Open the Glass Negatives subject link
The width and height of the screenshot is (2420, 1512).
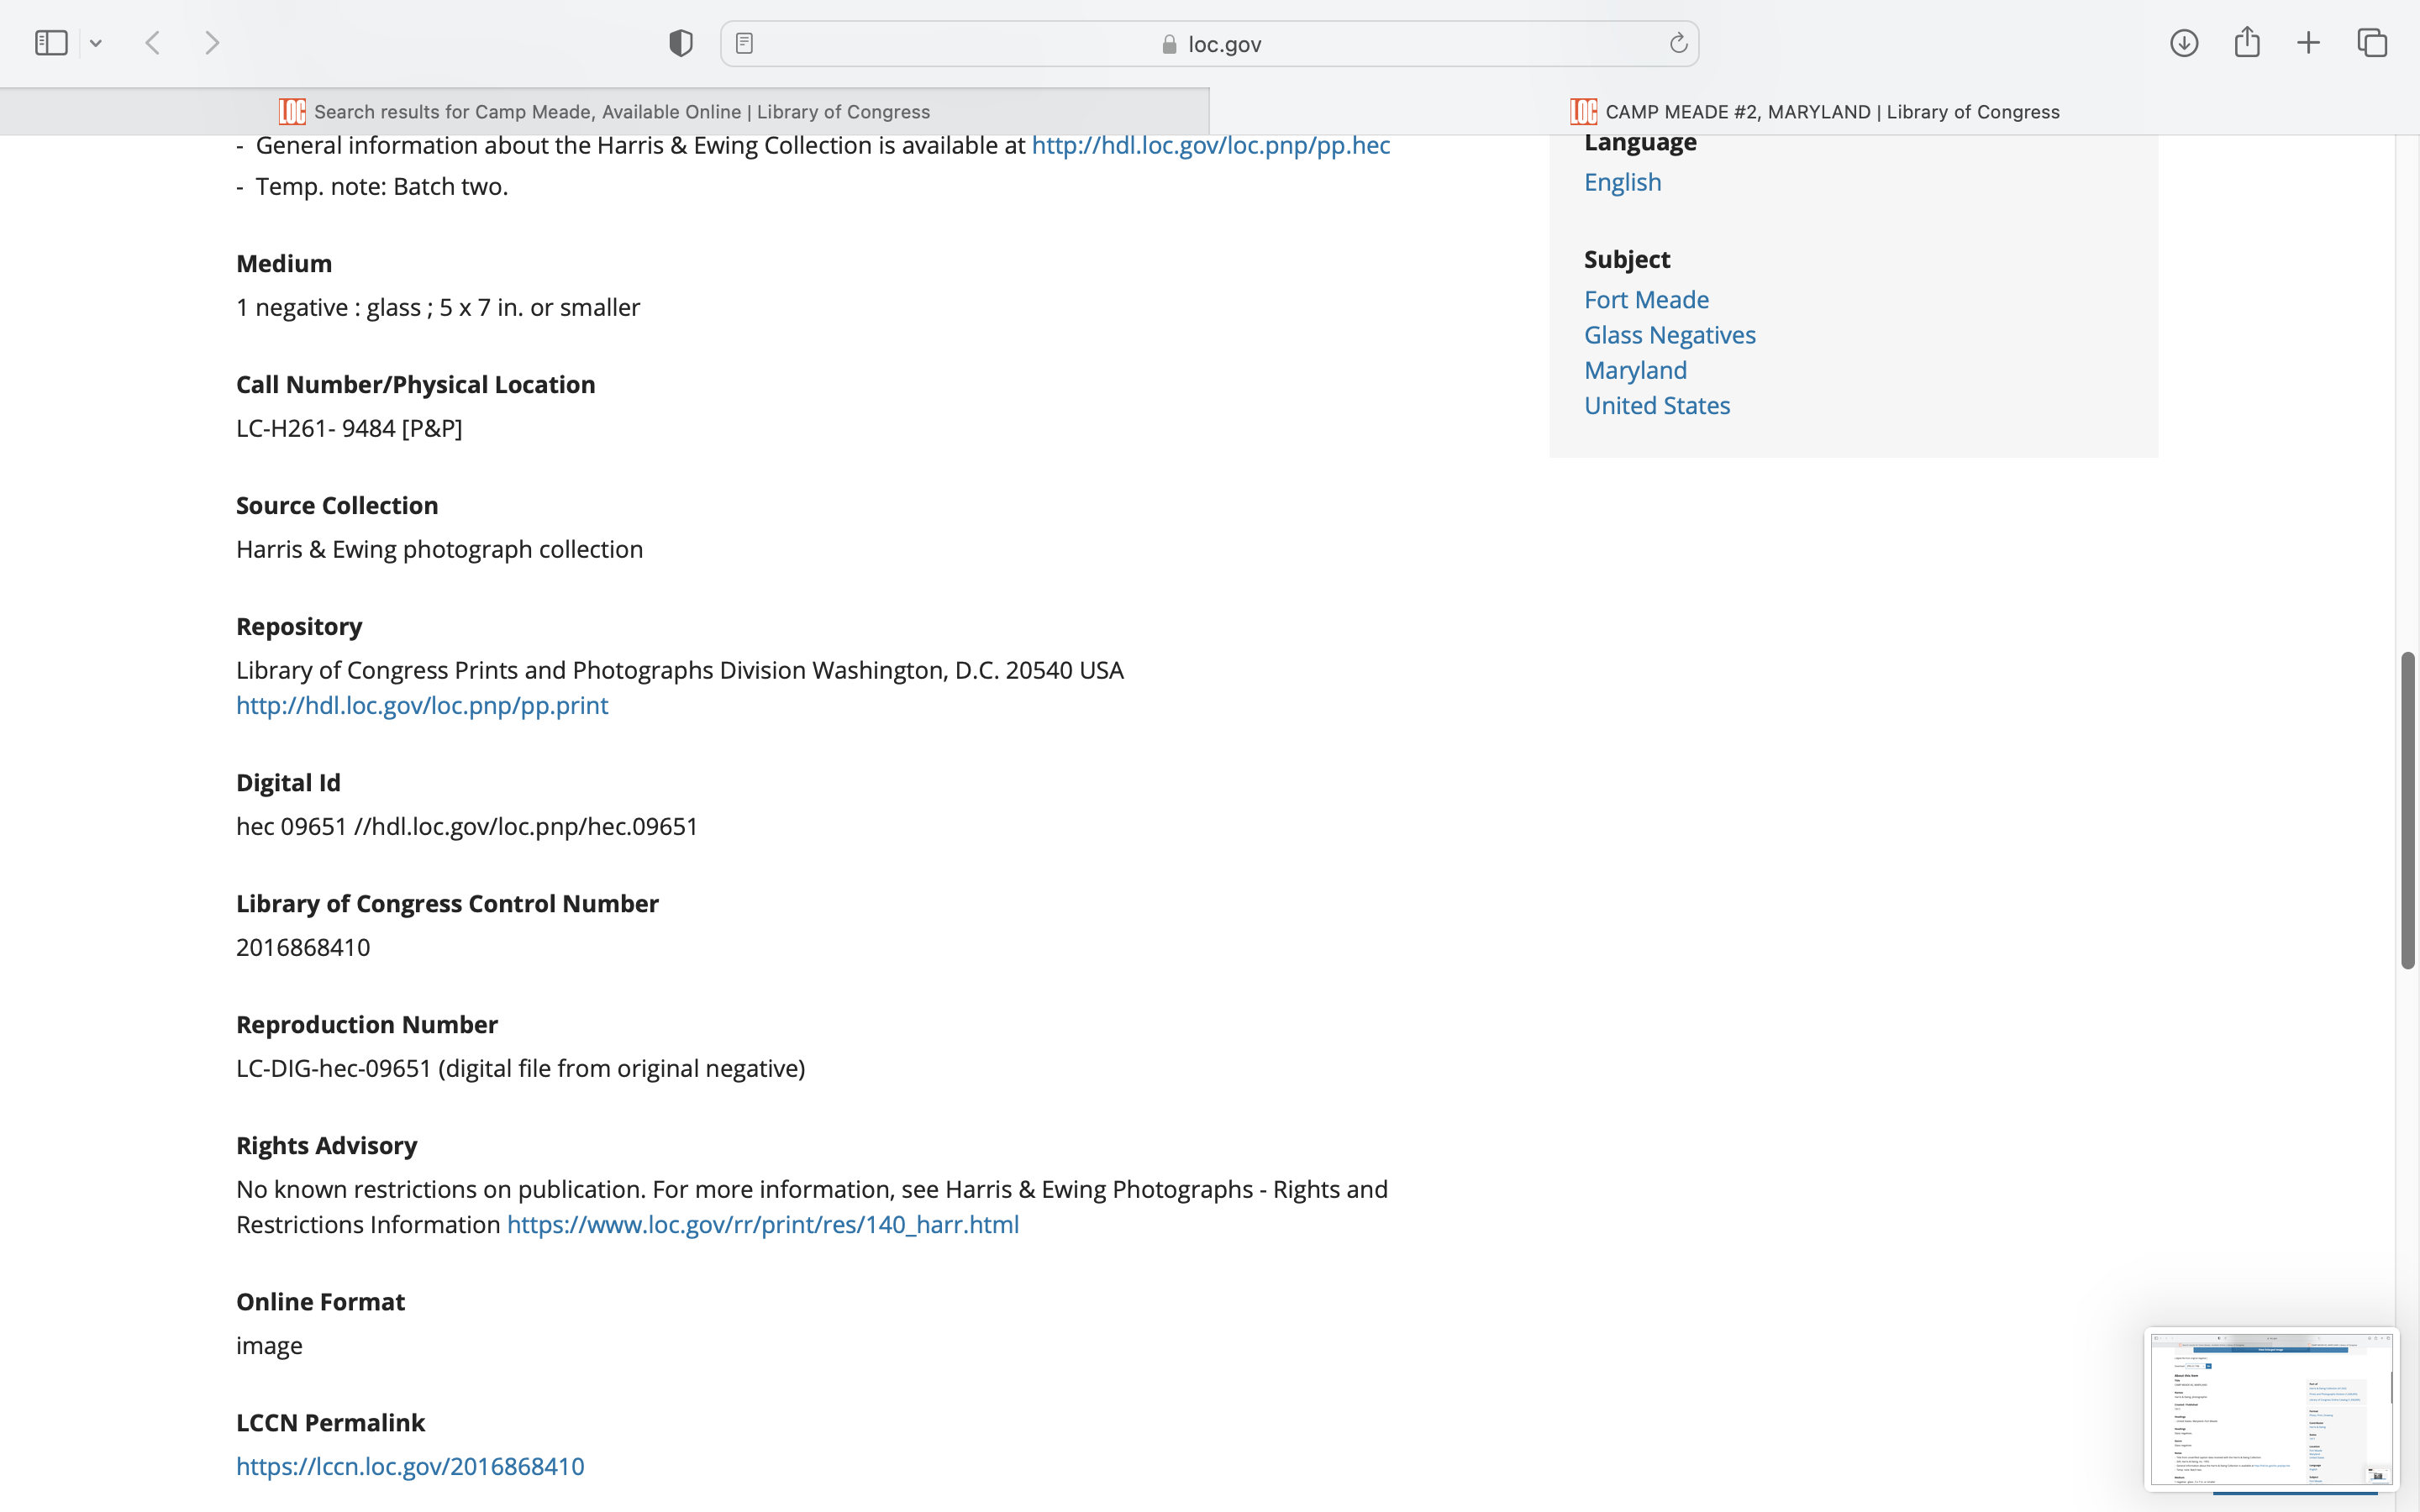click(x=1669, y=335)
